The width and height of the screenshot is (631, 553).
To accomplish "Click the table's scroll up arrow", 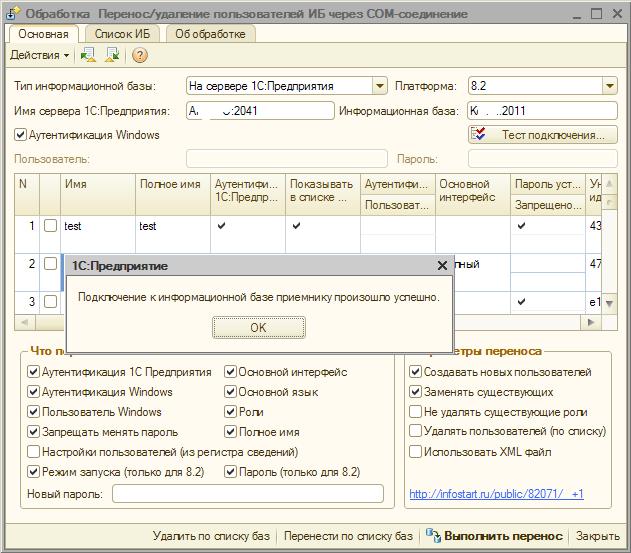I will pos(609,184).
